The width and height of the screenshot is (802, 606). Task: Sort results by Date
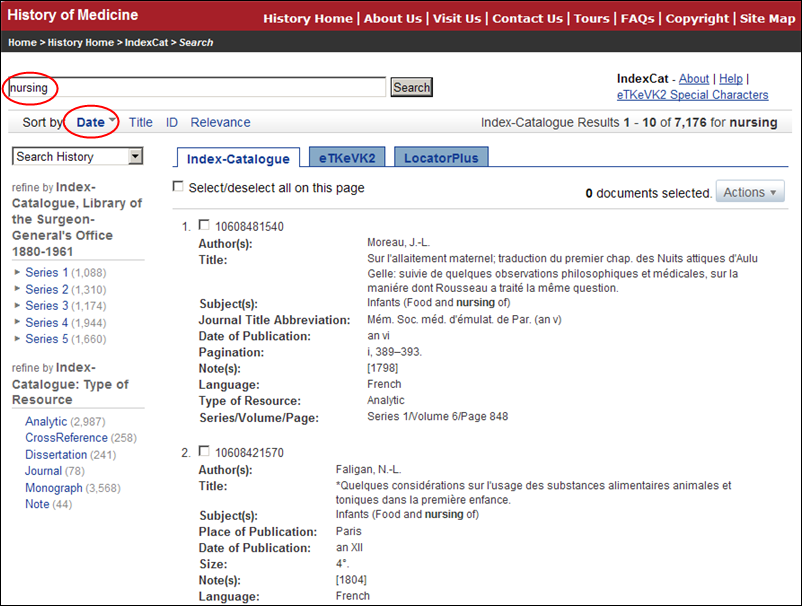(91, 123)
